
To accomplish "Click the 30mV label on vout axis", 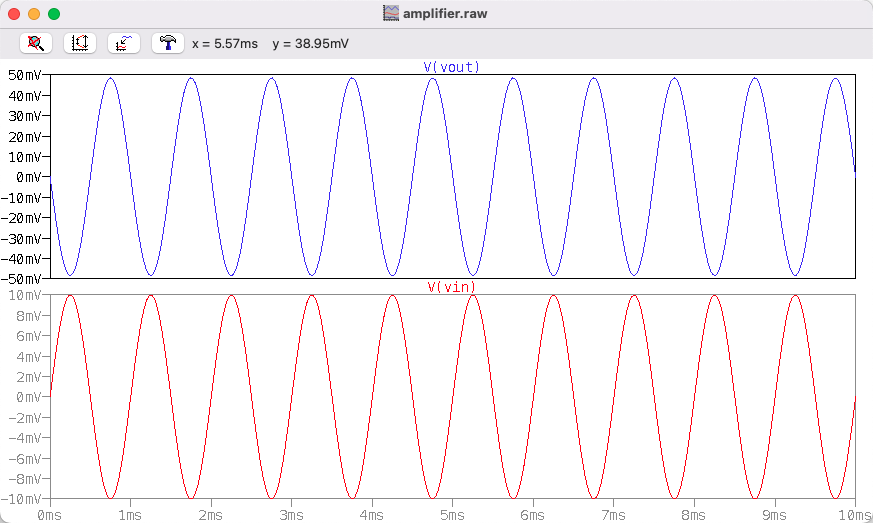I will pos(24,116).
